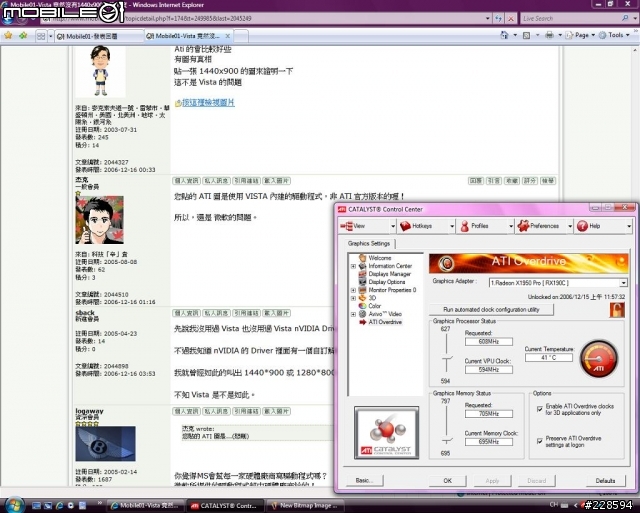
Task: Open the image view link in the first post
Action: (x=208, y=102)
